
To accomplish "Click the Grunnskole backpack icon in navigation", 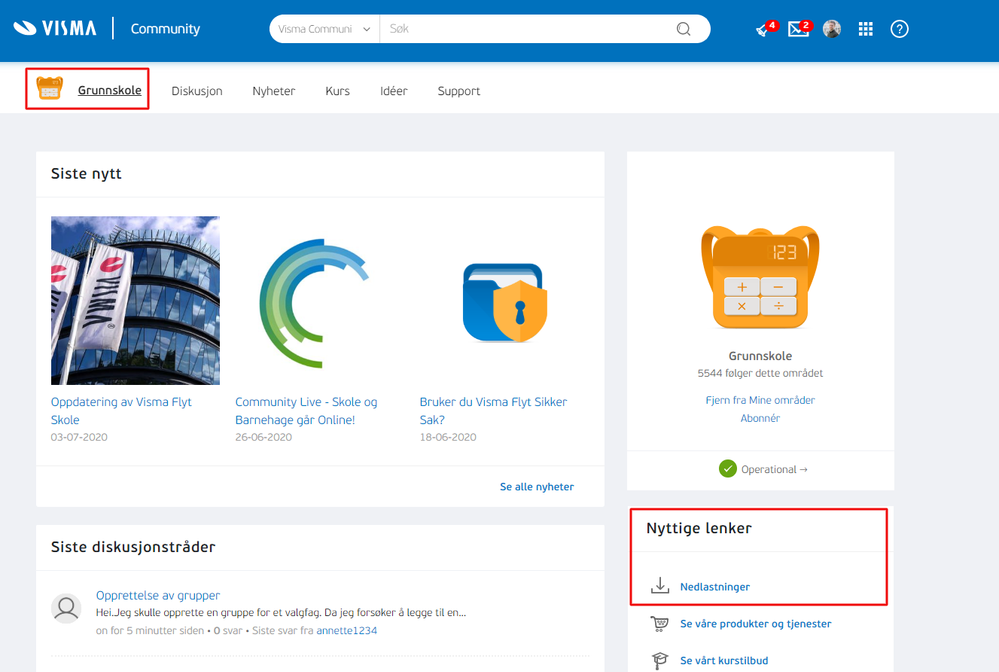I will pos(50,89).
